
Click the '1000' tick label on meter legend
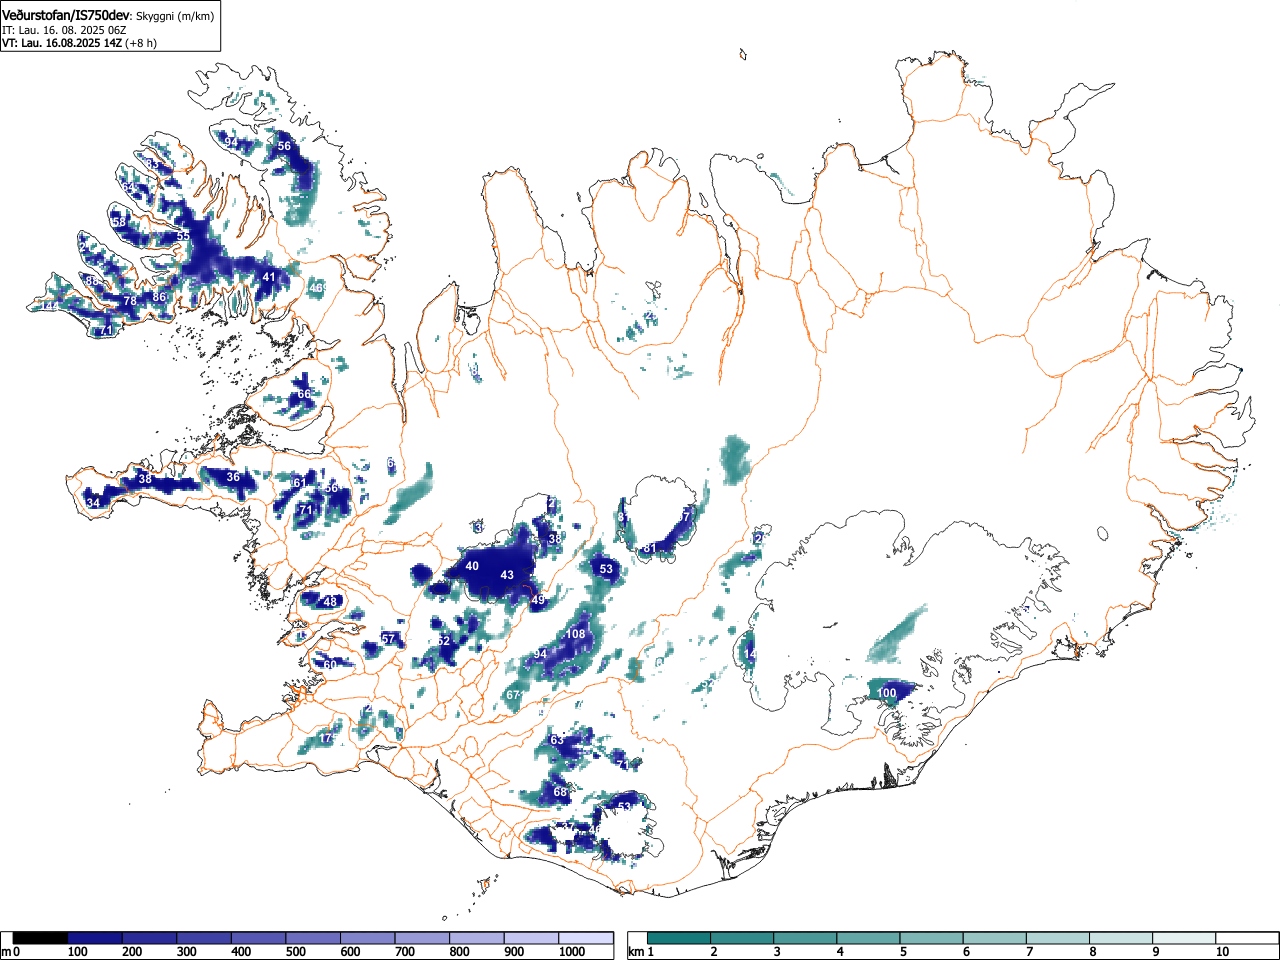tap(572, 952)
